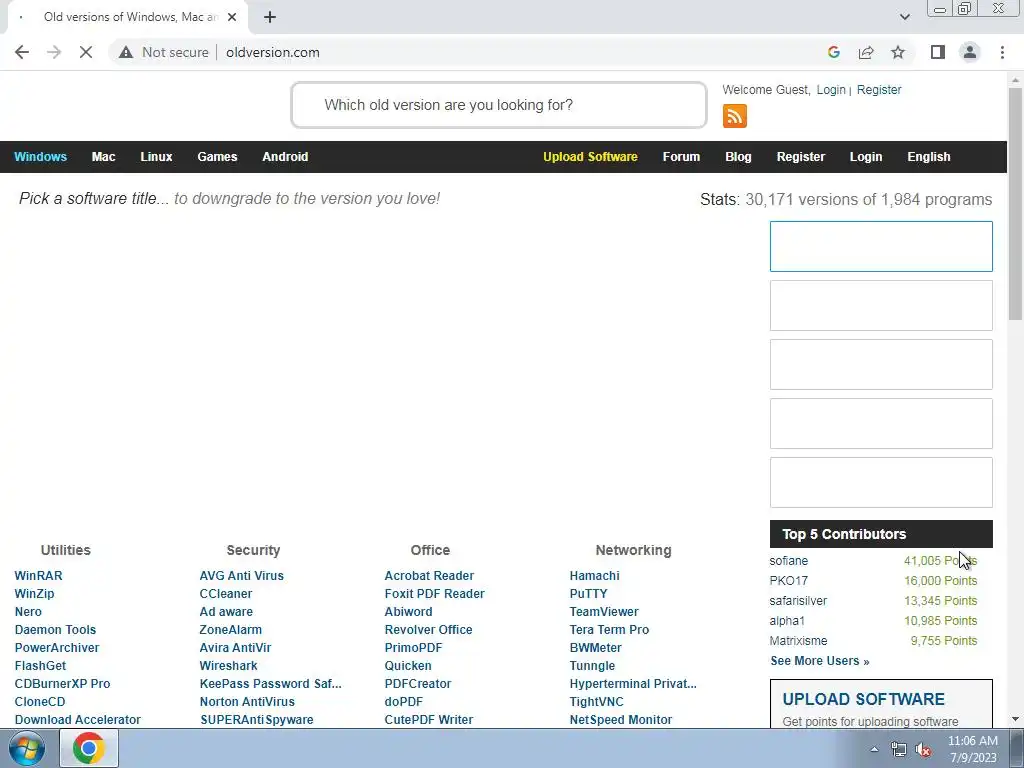Image resolution: width=1024 pixels, height=768 pixels.
Task: Close the Old versions tab
Action: tap(232, 17)
